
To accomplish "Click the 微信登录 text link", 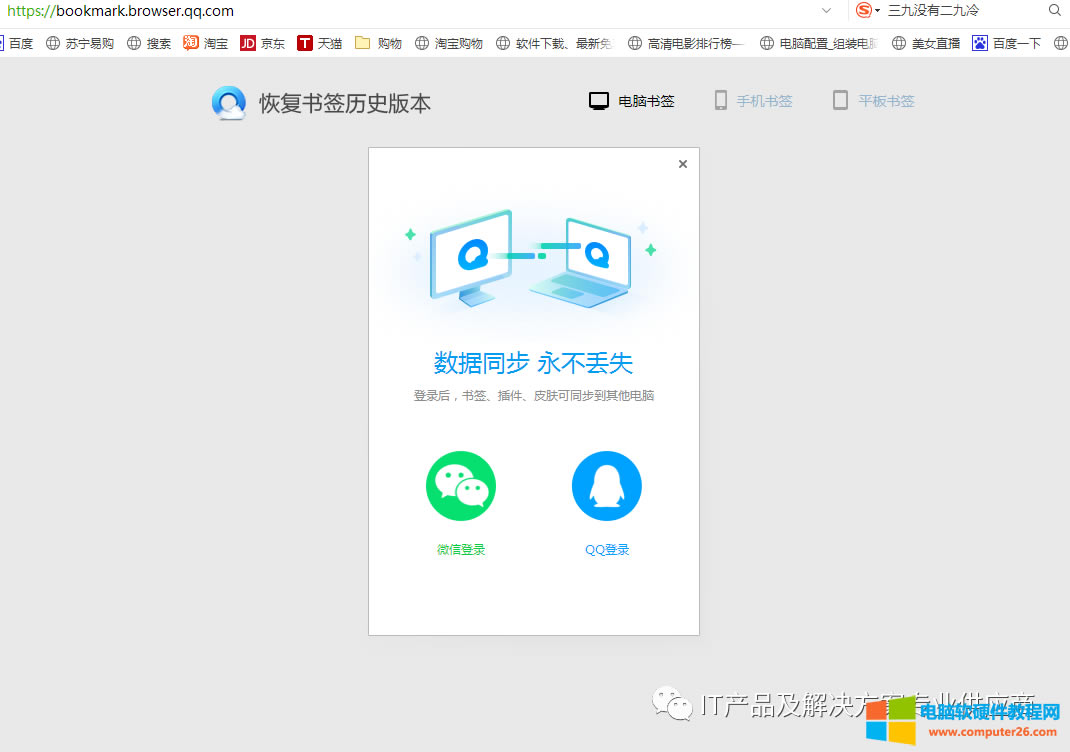I will coord(461,550).
